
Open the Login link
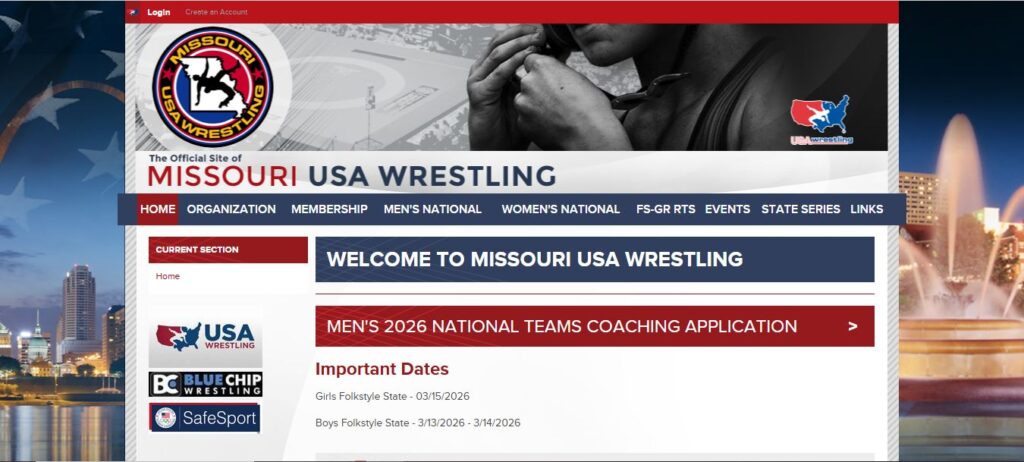[x=159, y=12]
